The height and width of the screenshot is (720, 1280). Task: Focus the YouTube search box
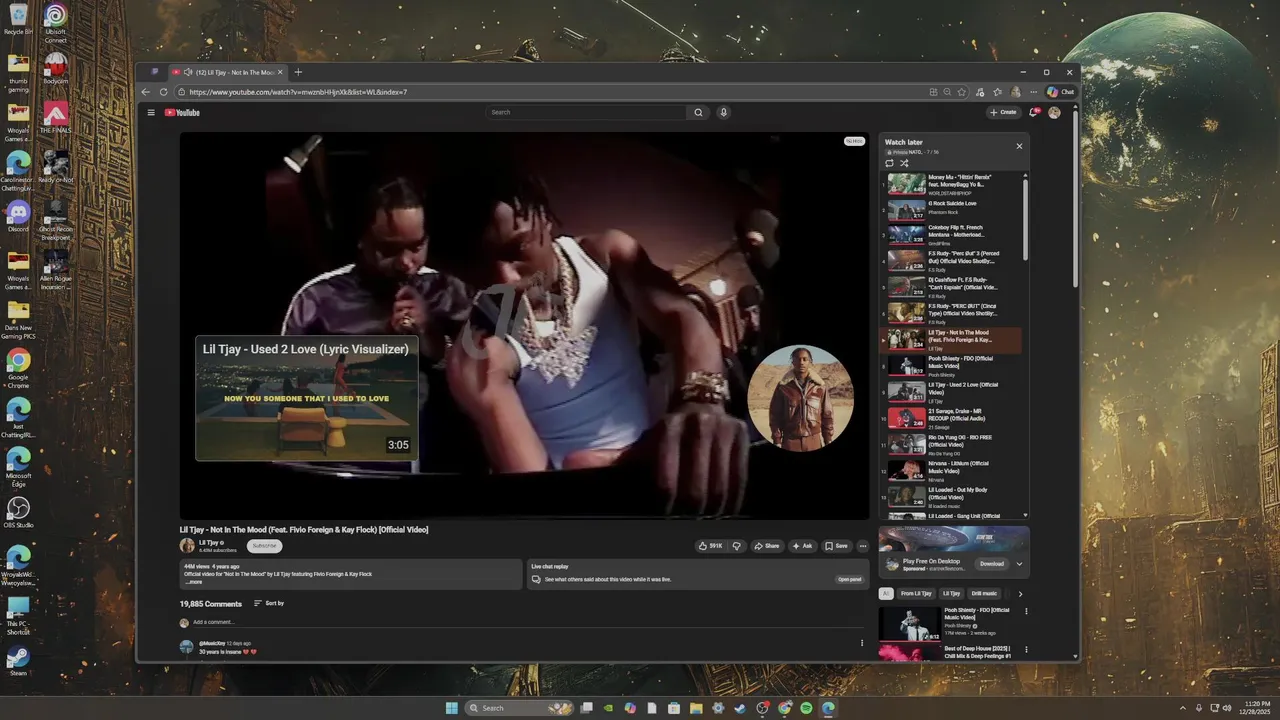[587, 112]
